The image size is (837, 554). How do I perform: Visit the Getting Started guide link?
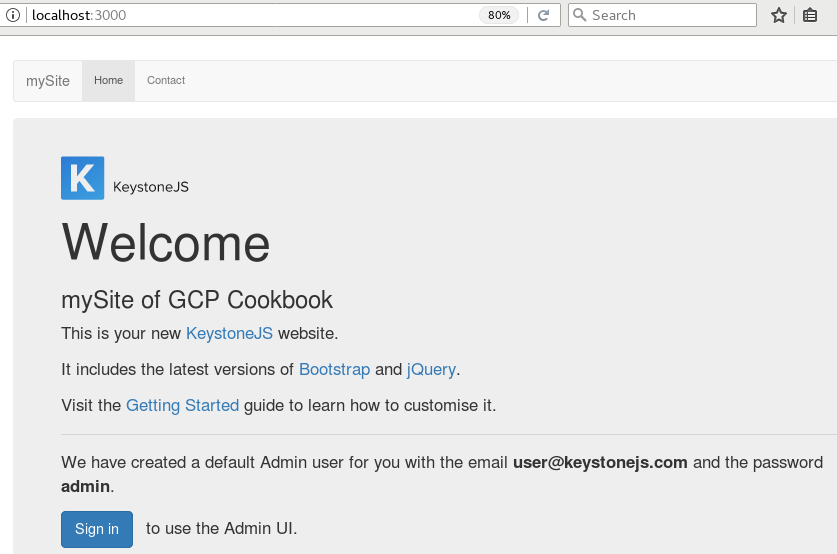(x=183, y=406)
